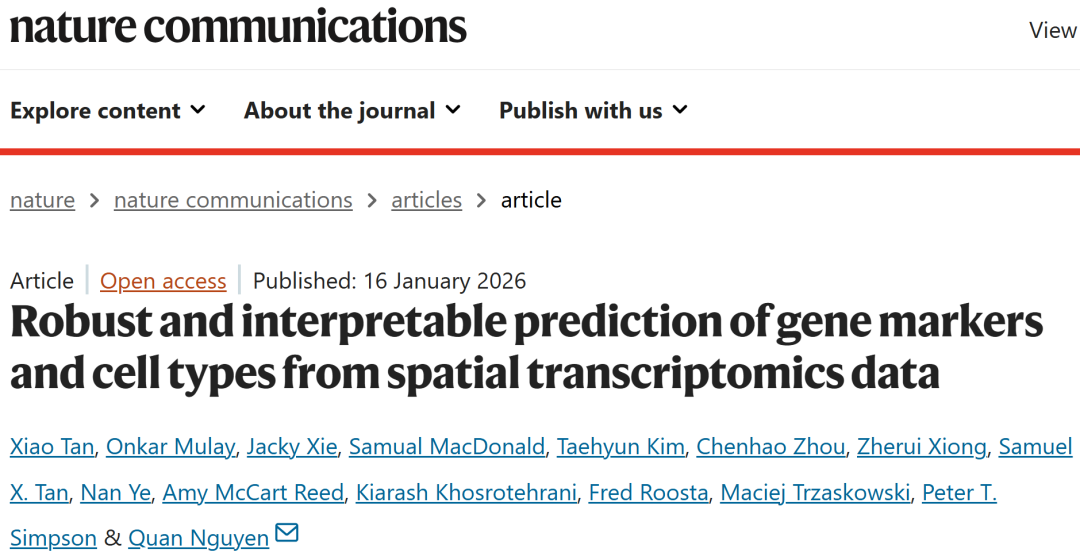This screenshot has width=1080, height=560.
Task: Select author Onkar Mulay
Action: 171,446
